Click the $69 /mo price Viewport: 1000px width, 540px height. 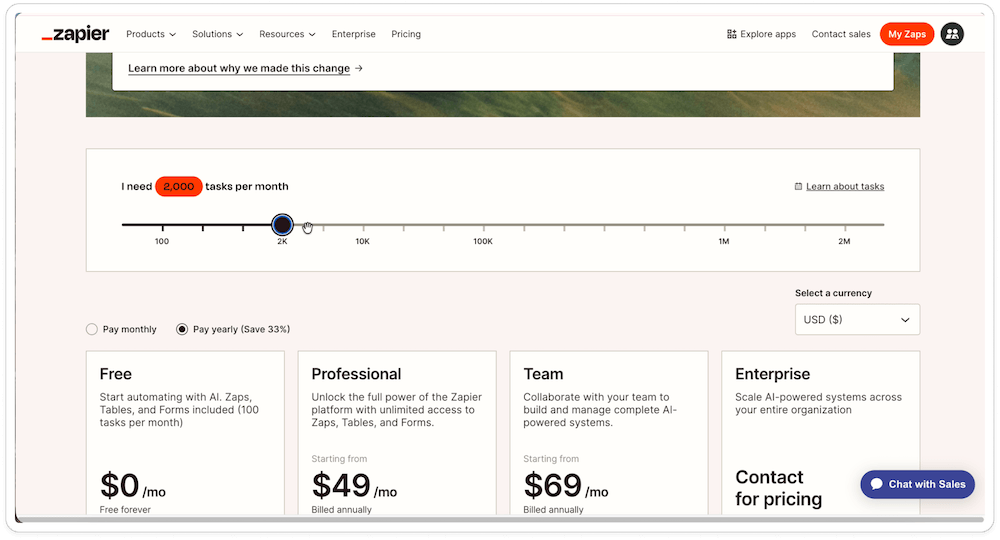pyautogui.click(x=566, y=486)
